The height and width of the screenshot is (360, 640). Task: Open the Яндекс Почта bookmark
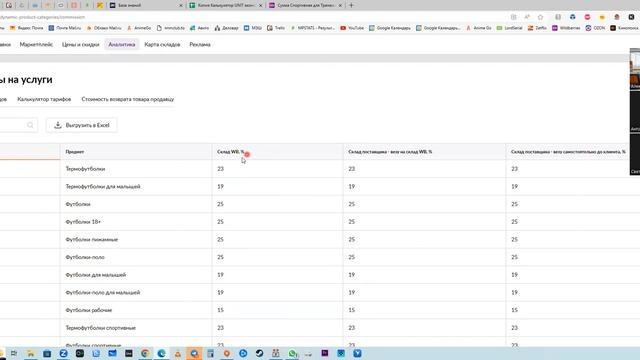click(27, 28)
